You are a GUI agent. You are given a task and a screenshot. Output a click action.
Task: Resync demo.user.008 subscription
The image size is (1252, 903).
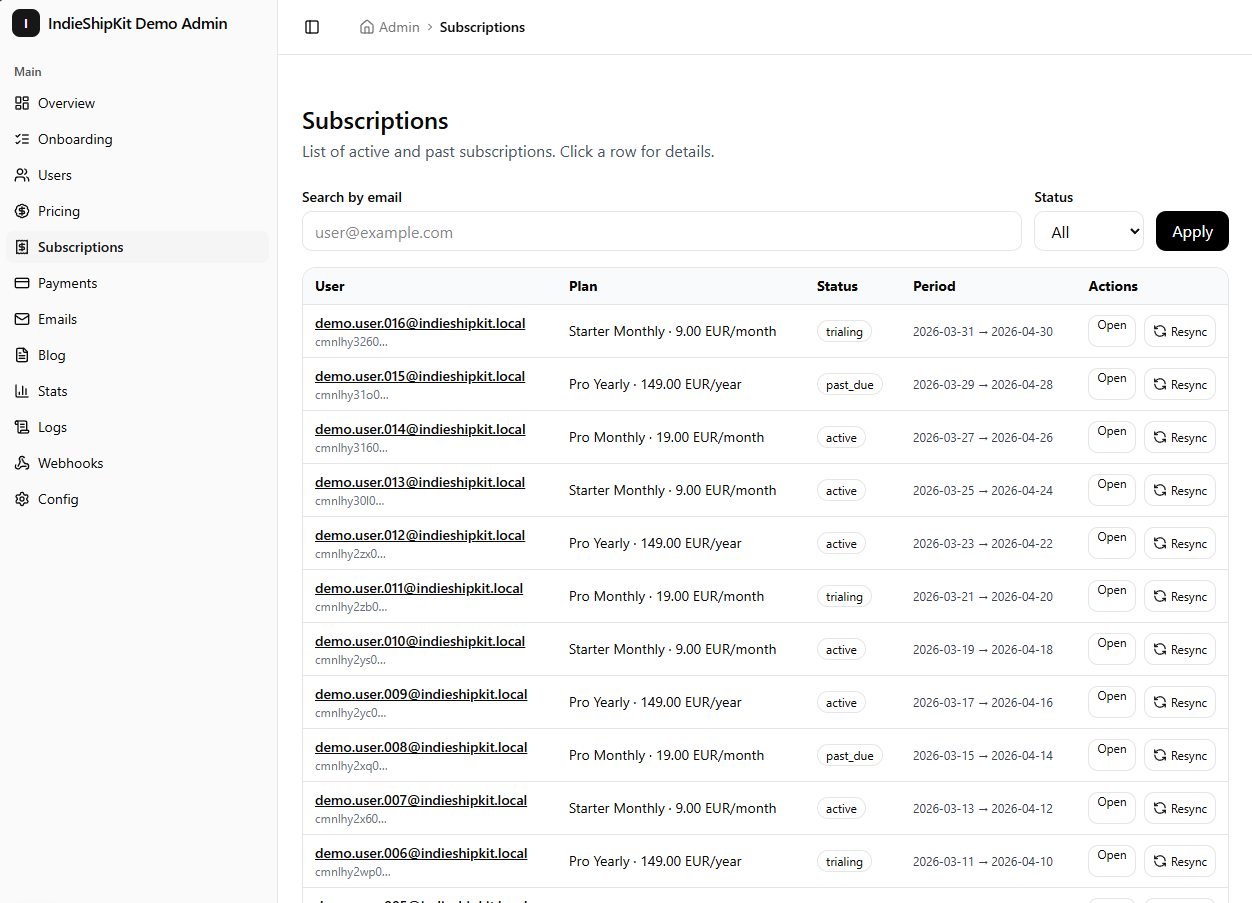1180,755
